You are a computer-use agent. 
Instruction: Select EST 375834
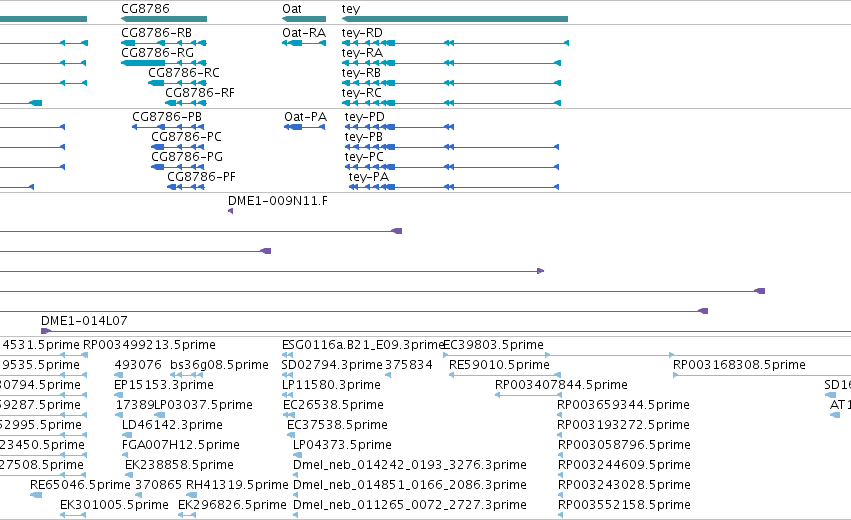coord(388,375)
